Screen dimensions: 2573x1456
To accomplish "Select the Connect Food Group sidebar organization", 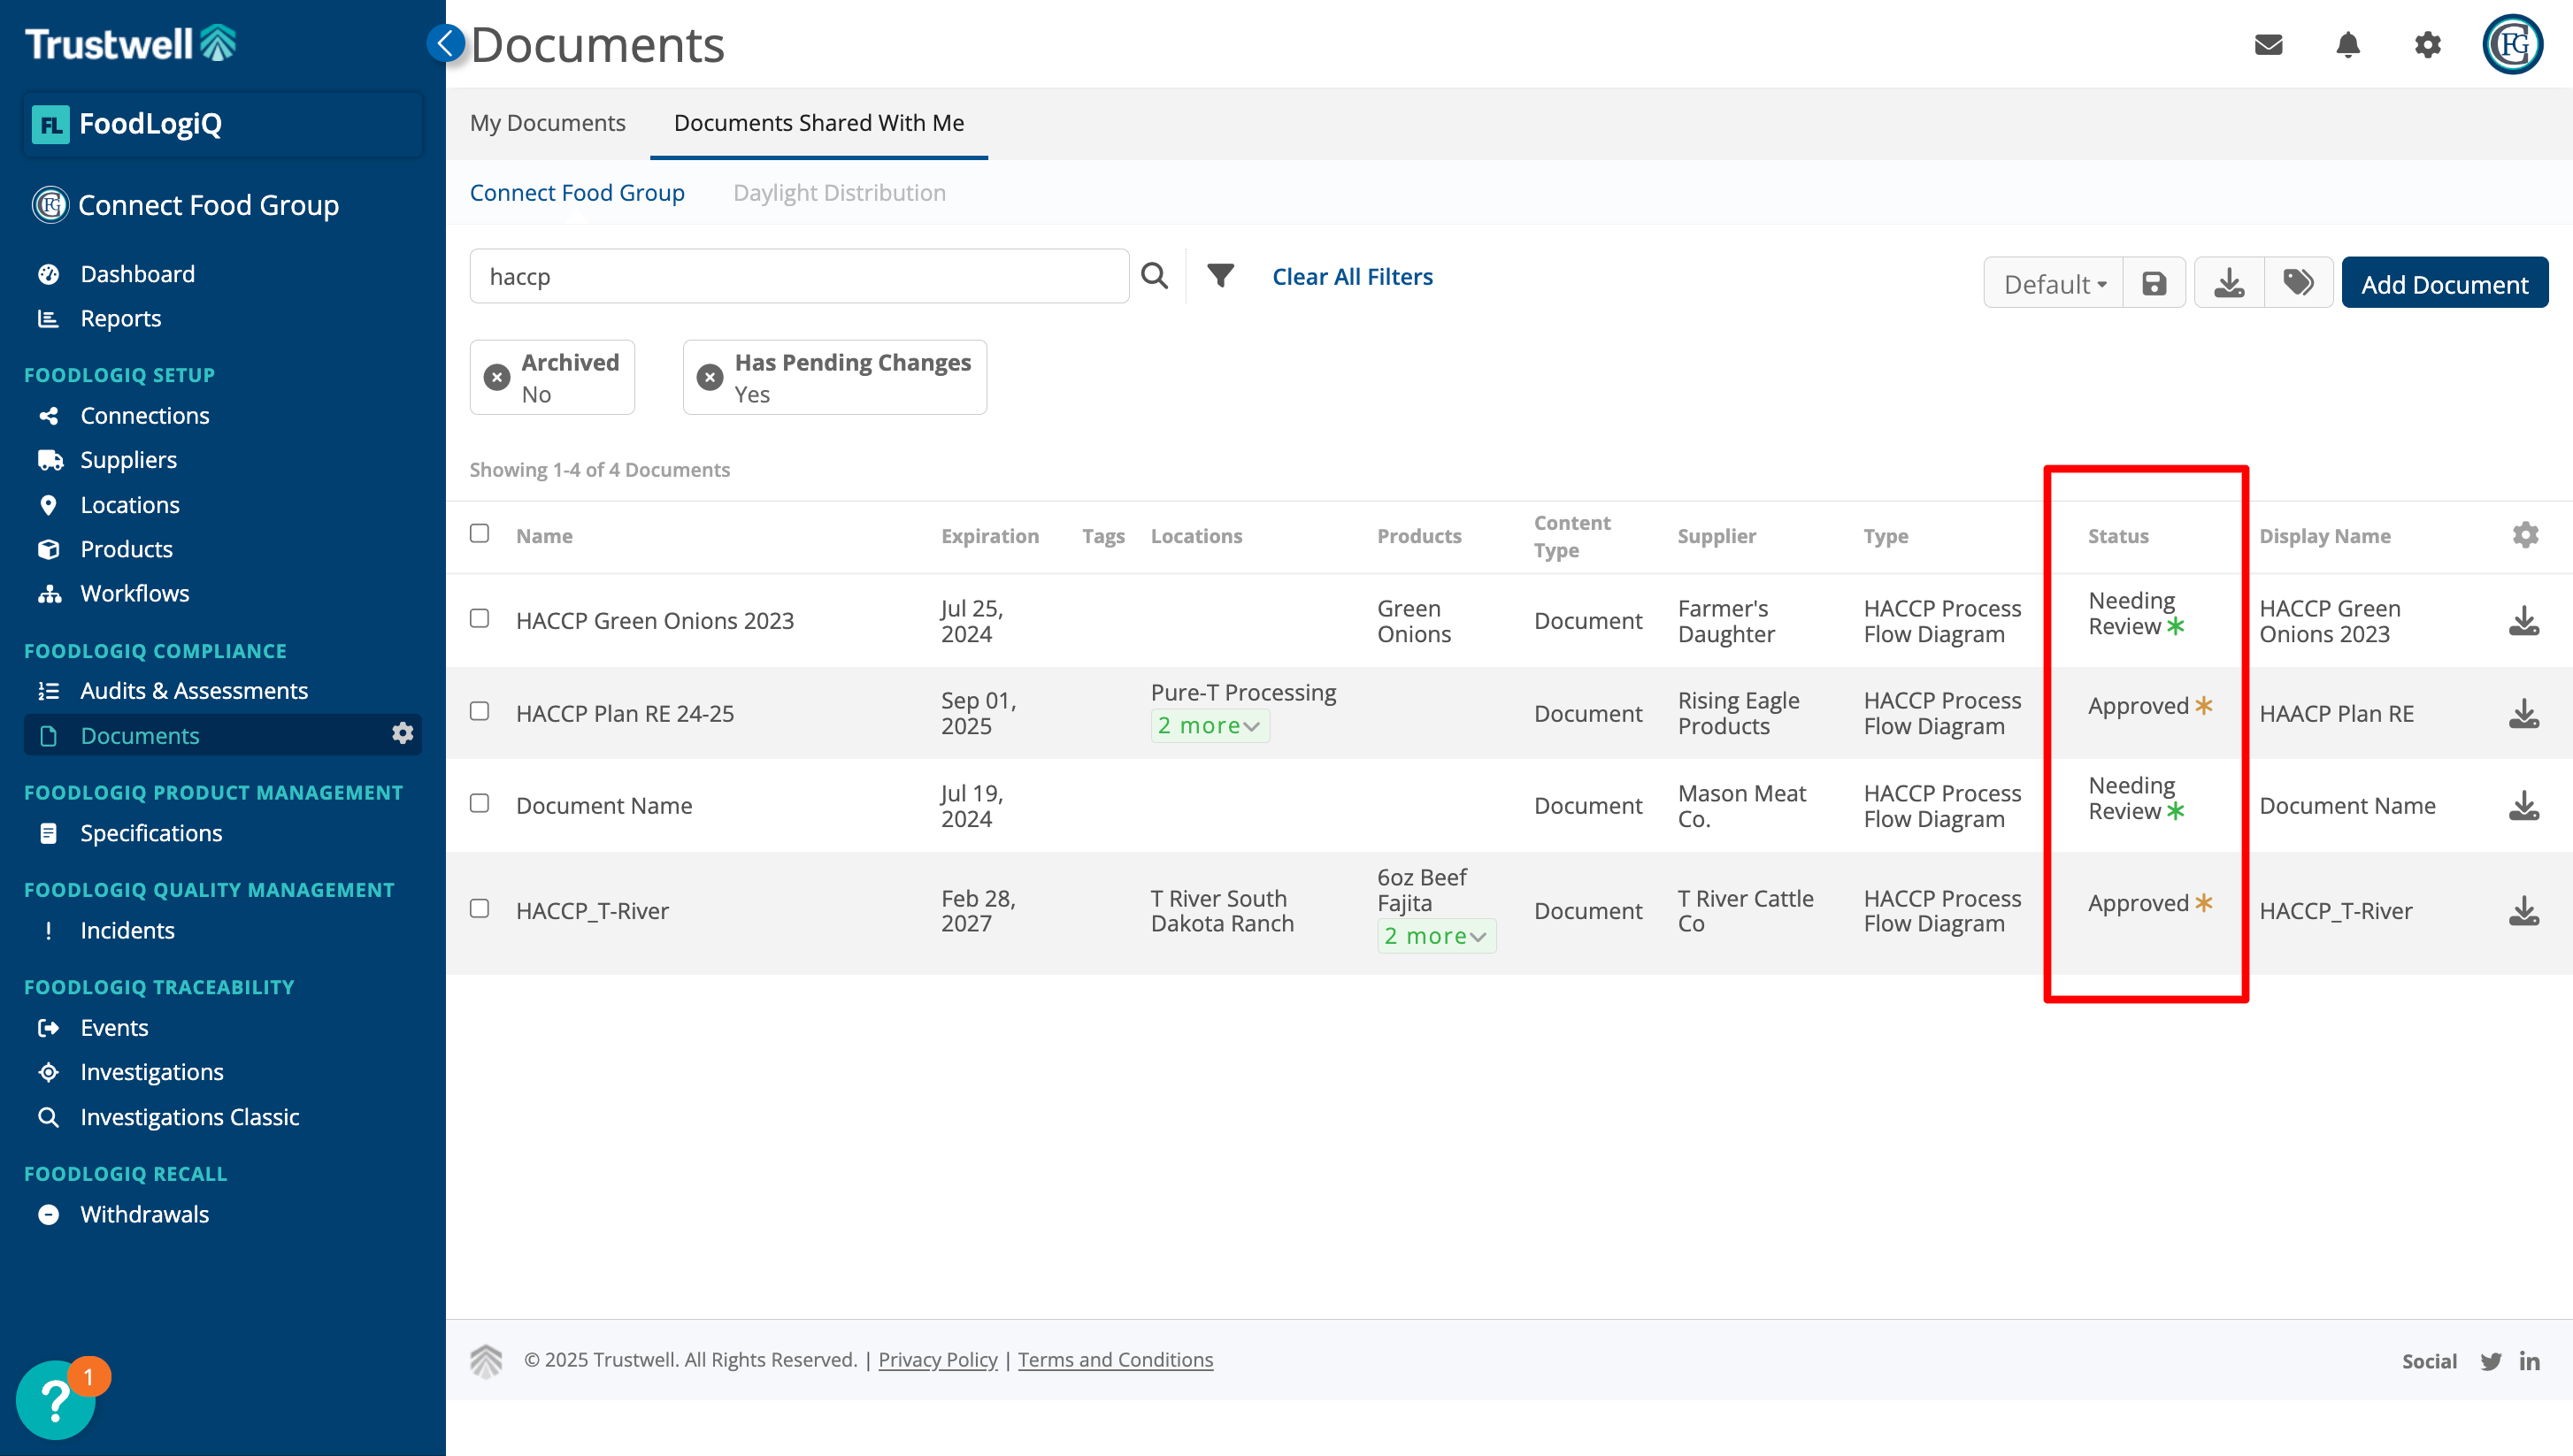I will 186,205.
